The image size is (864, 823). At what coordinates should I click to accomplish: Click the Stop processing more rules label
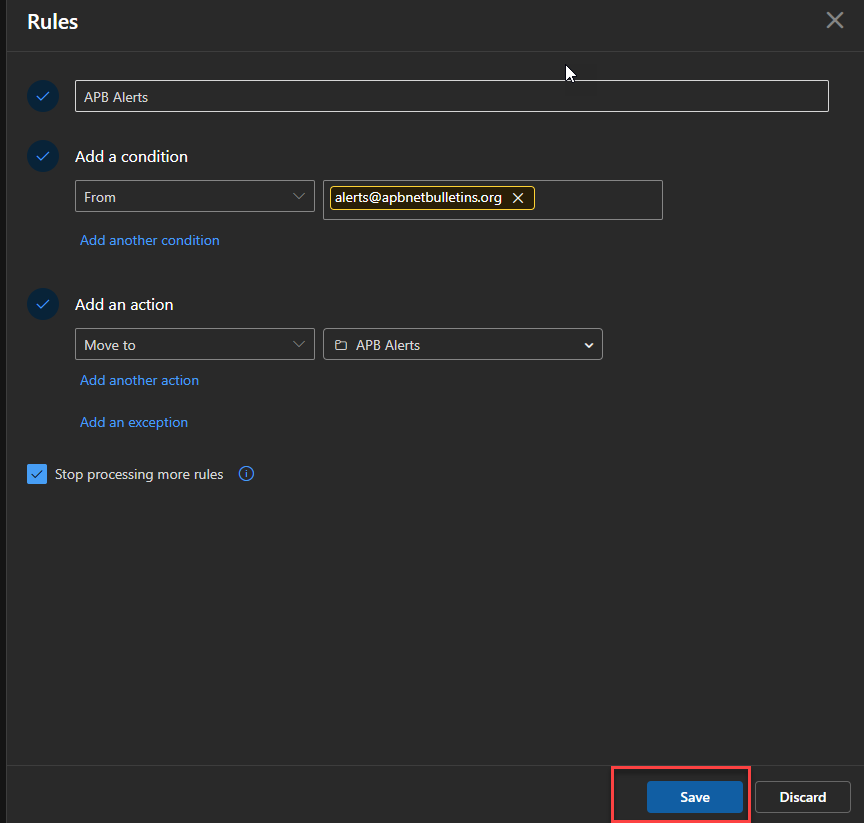(139, 474)
